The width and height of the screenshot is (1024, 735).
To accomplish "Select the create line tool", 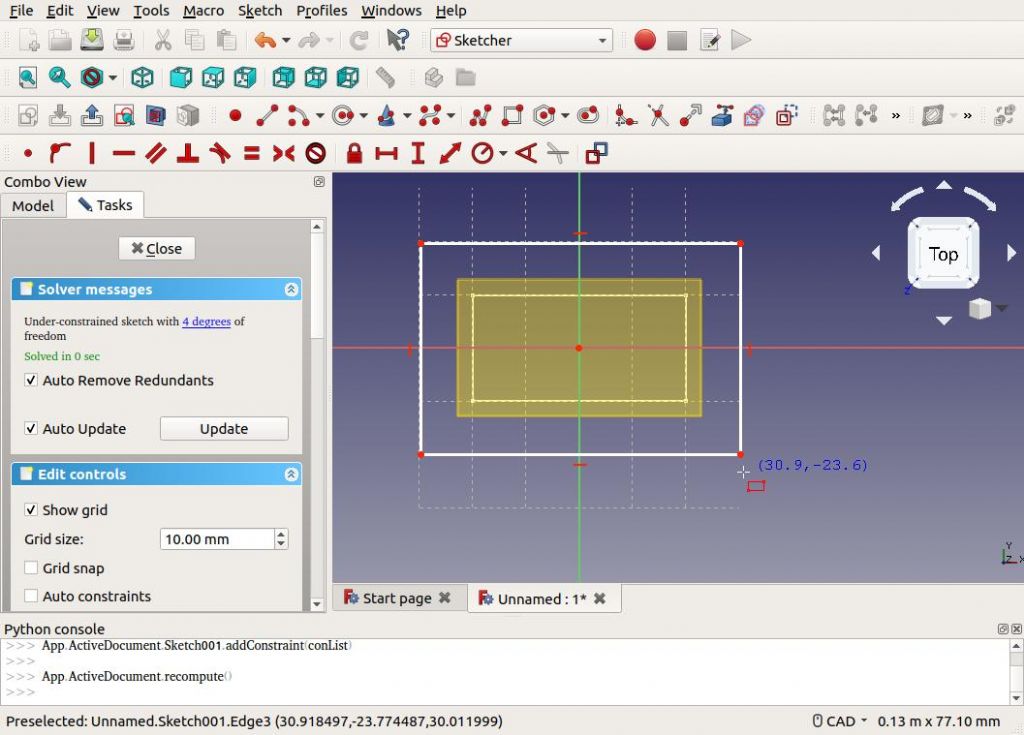I will coord(267,116).
